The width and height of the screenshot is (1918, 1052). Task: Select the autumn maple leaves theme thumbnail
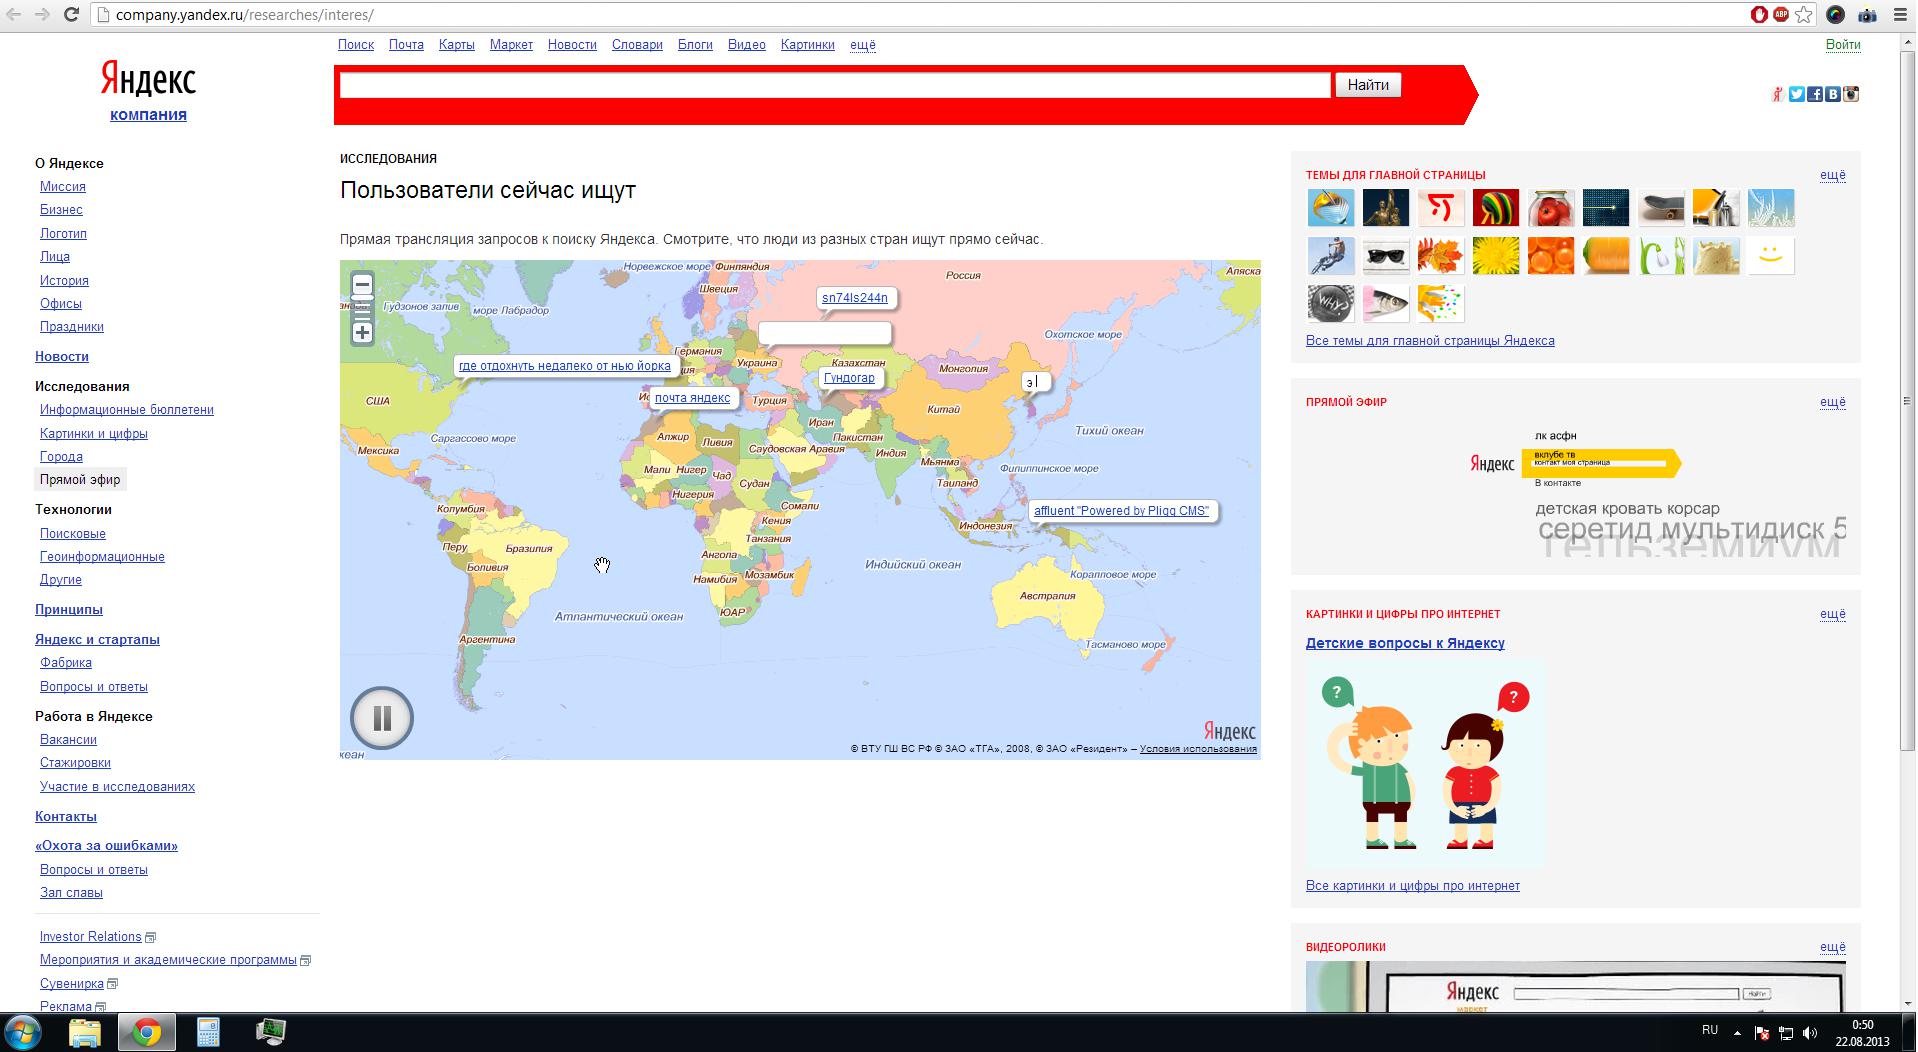[x=1441, y=256]
